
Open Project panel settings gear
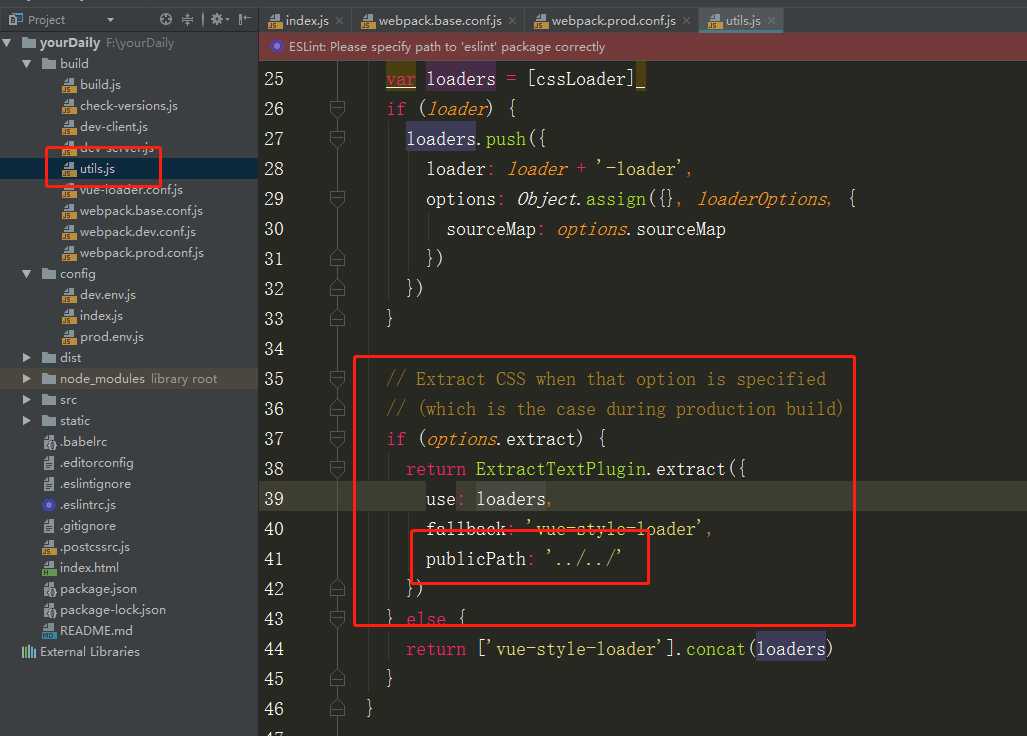coord(217,20)
